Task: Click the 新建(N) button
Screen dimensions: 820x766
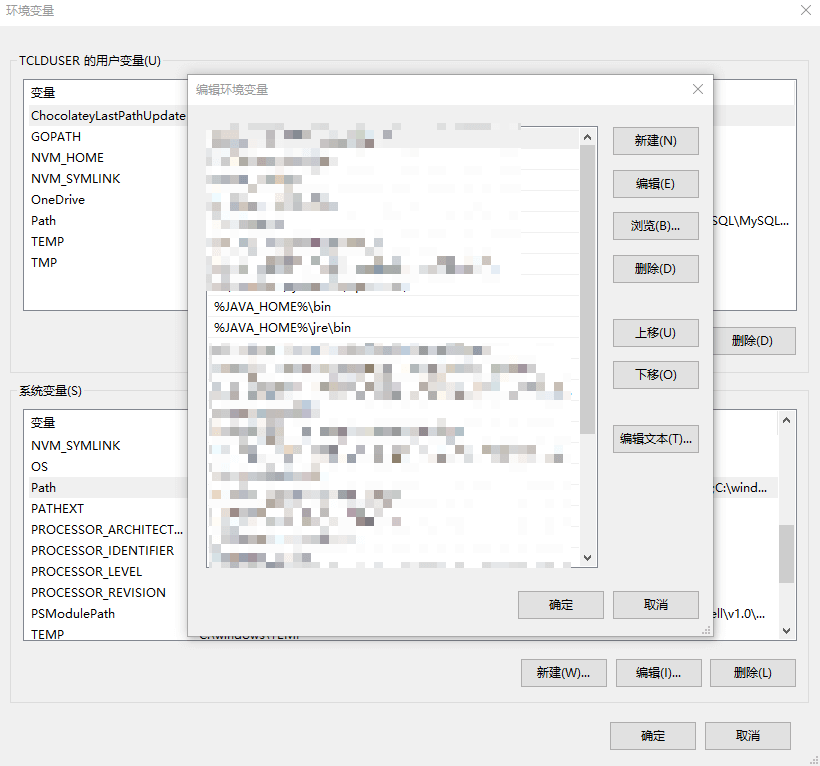Action: [x=655, y=141]
